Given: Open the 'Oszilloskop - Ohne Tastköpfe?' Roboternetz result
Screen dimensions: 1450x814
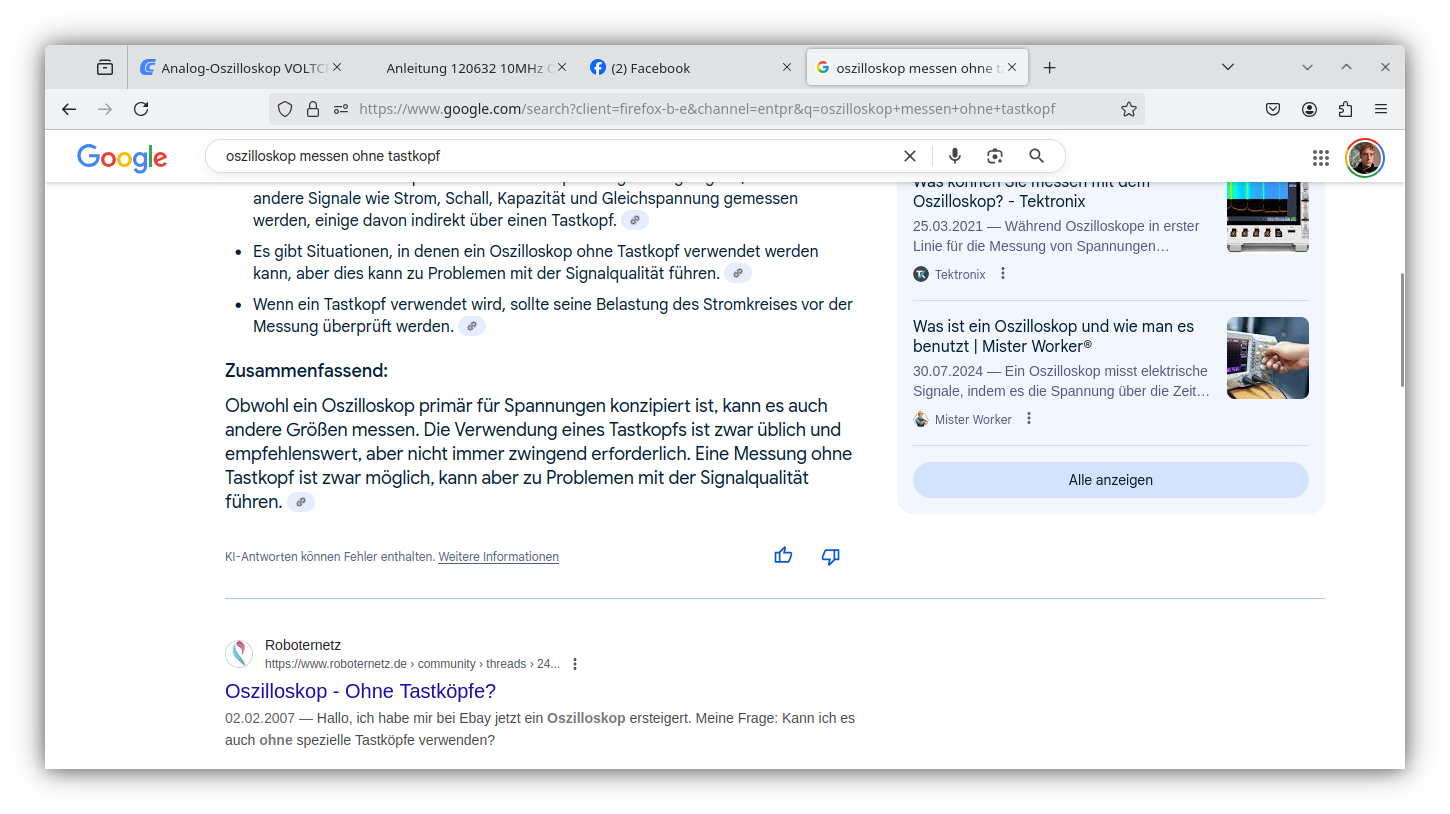Looking at the screenshot, I should (x=360, y=691).
